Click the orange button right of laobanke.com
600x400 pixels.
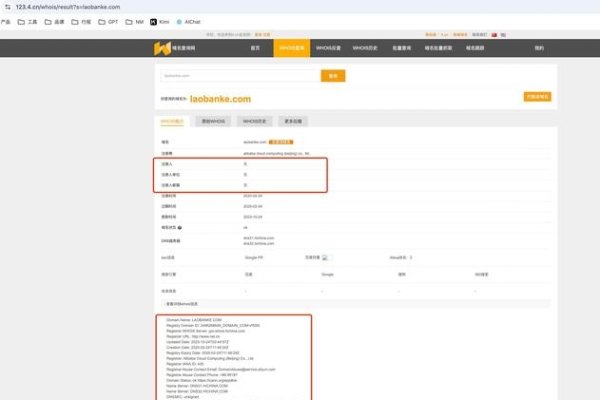pos(536,97)
